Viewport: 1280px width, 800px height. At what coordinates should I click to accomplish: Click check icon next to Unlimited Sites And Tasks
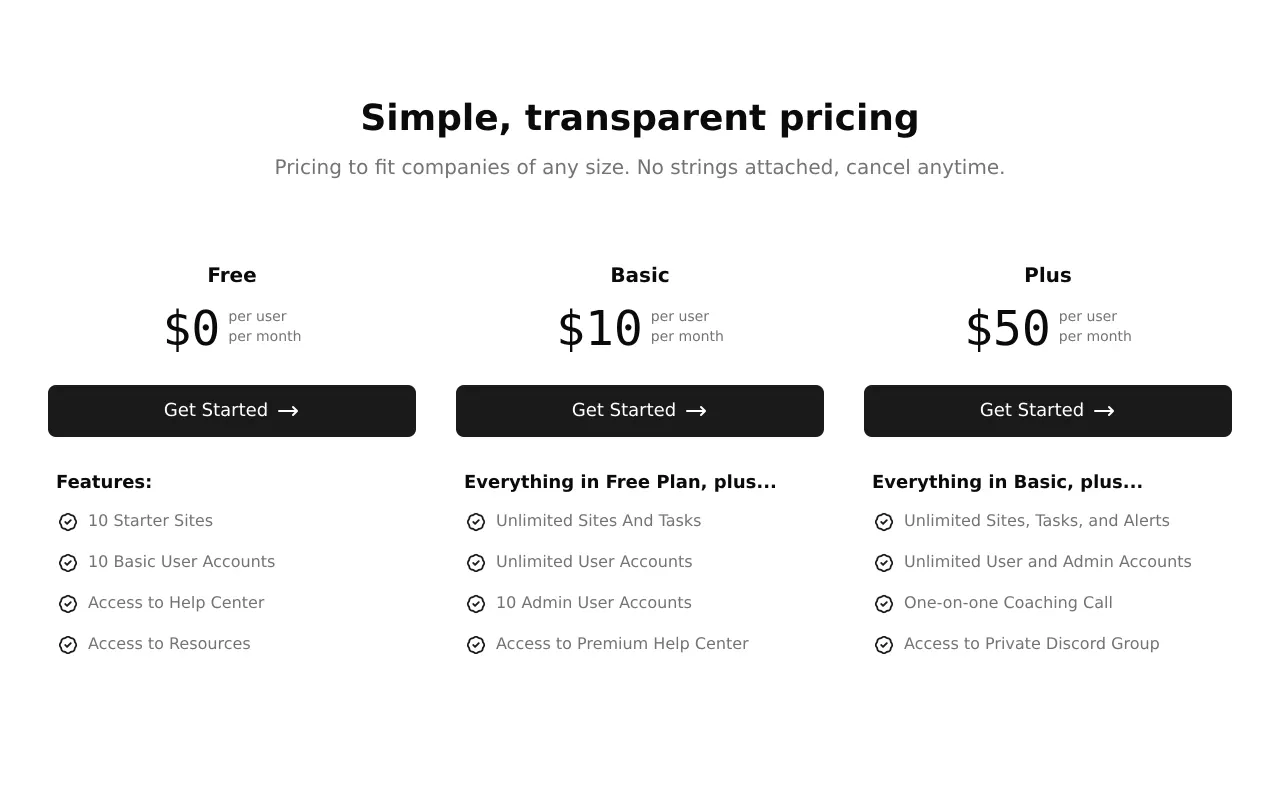point(476,522)
